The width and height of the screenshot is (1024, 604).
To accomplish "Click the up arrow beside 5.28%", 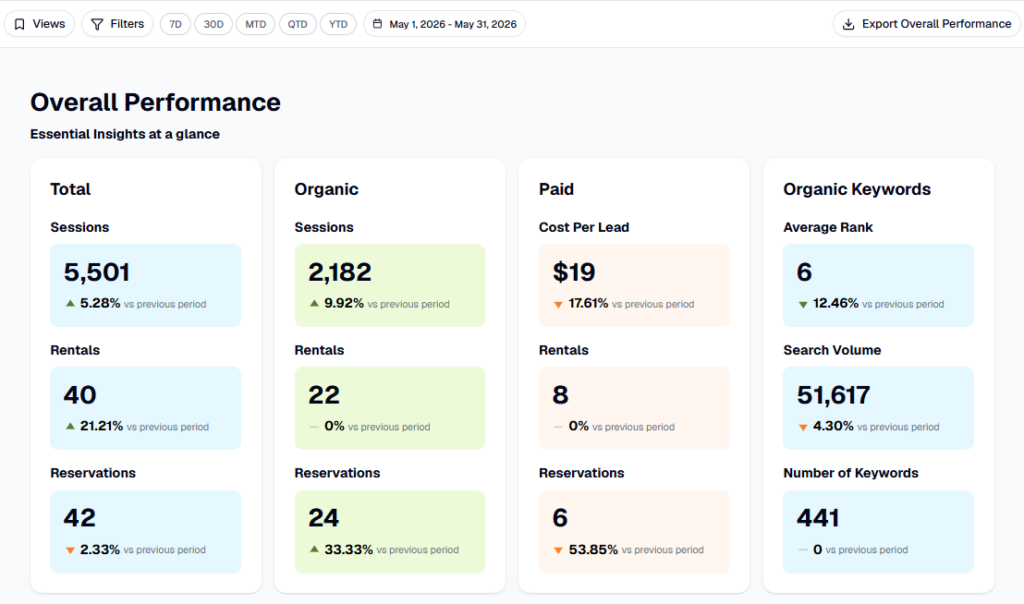I will pyautogui.click(x=70, y=304).
